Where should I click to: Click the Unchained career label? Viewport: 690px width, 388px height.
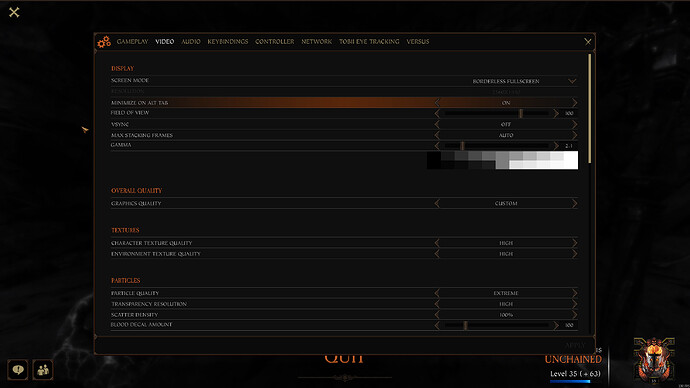pos(573,359)
